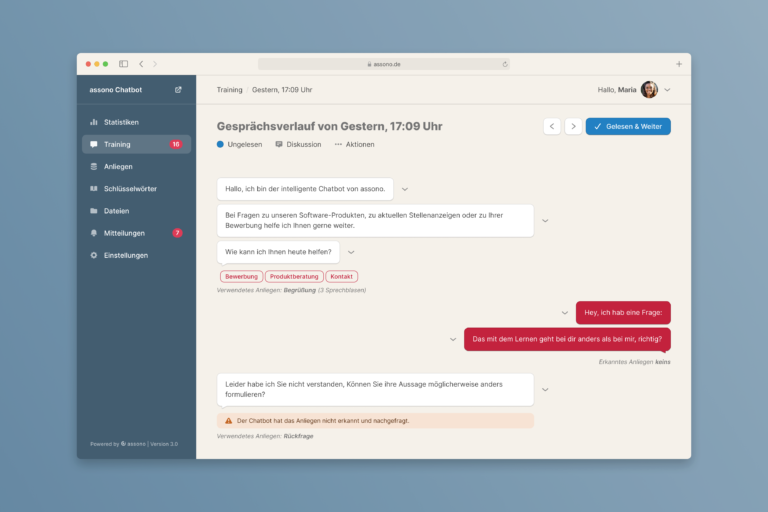Viewport: 768px width, 512px height.
Task: Expand chevron beside 'Bei Fragen zu unseren Software-Produkten' bubble
Action: pos(545,220)
